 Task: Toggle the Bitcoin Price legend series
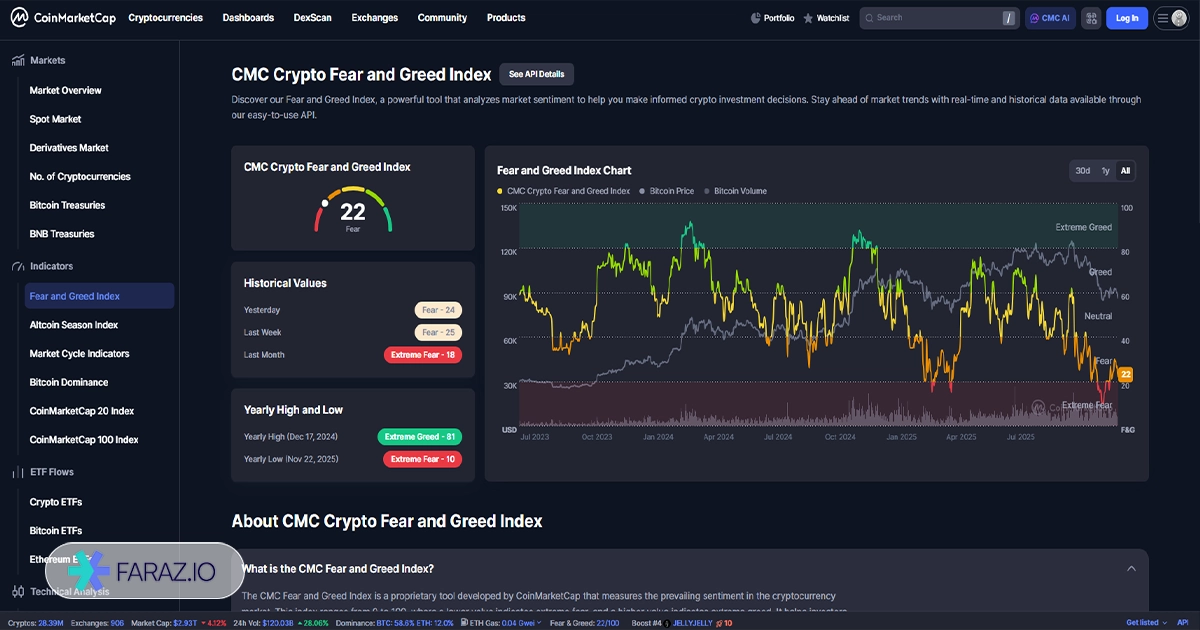click(x=666, y=191)
